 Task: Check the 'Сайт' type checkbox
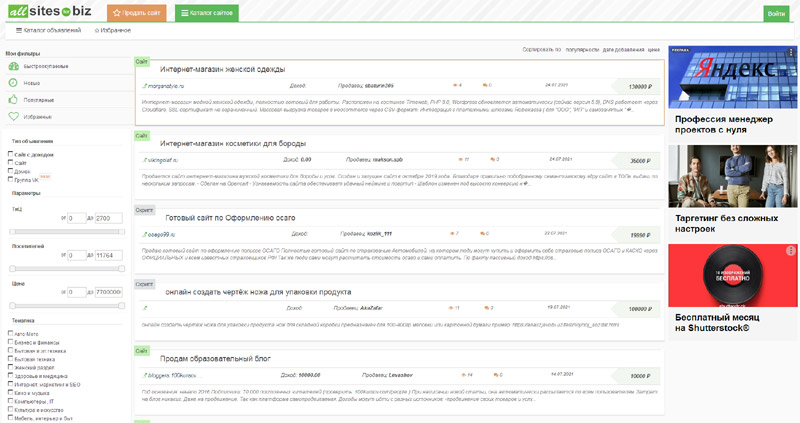(x=10, y=162)
